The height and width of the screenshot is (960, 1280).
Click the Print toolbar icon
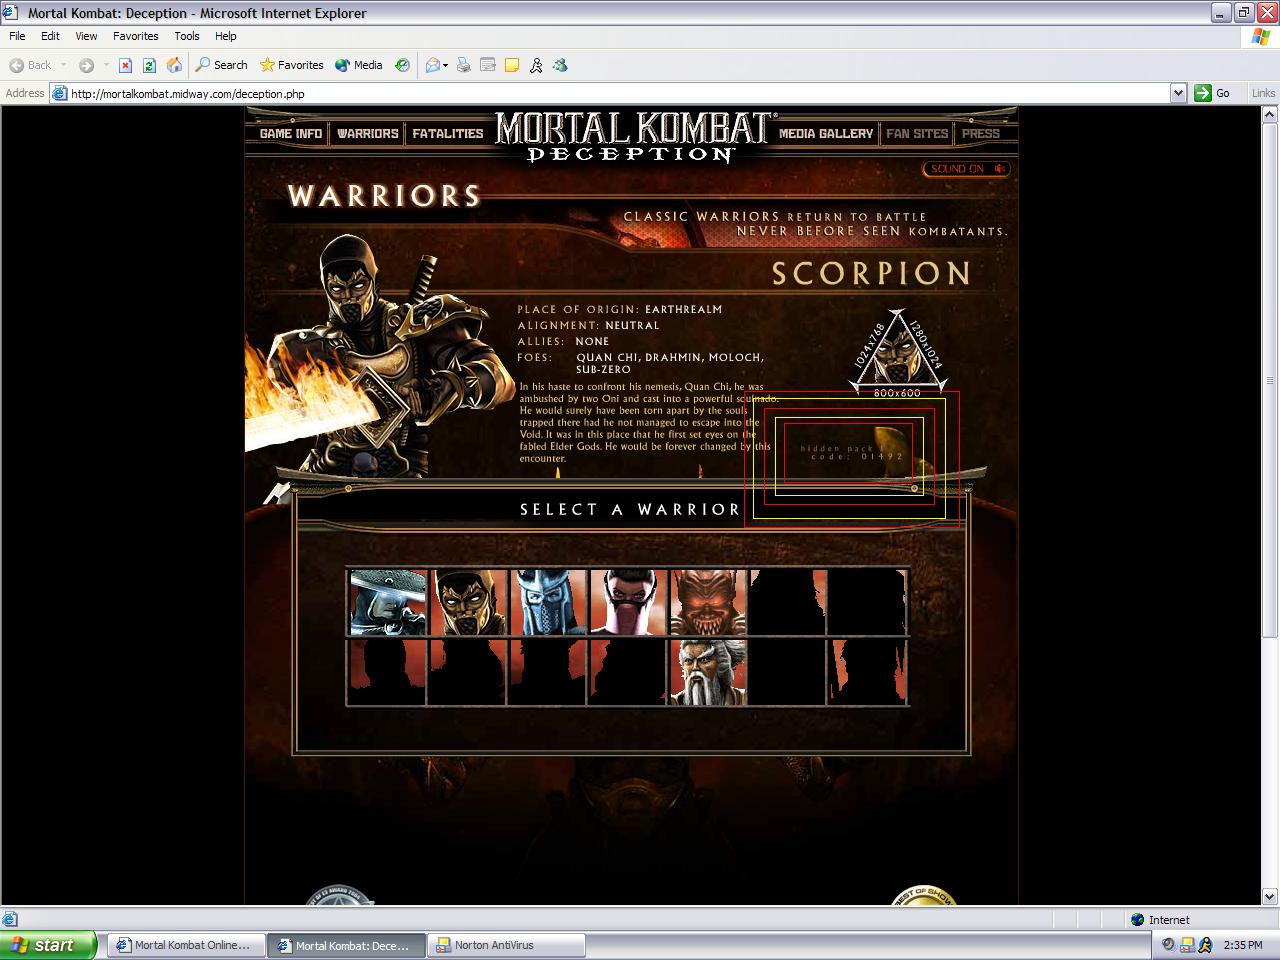click(x=463, y=65)
